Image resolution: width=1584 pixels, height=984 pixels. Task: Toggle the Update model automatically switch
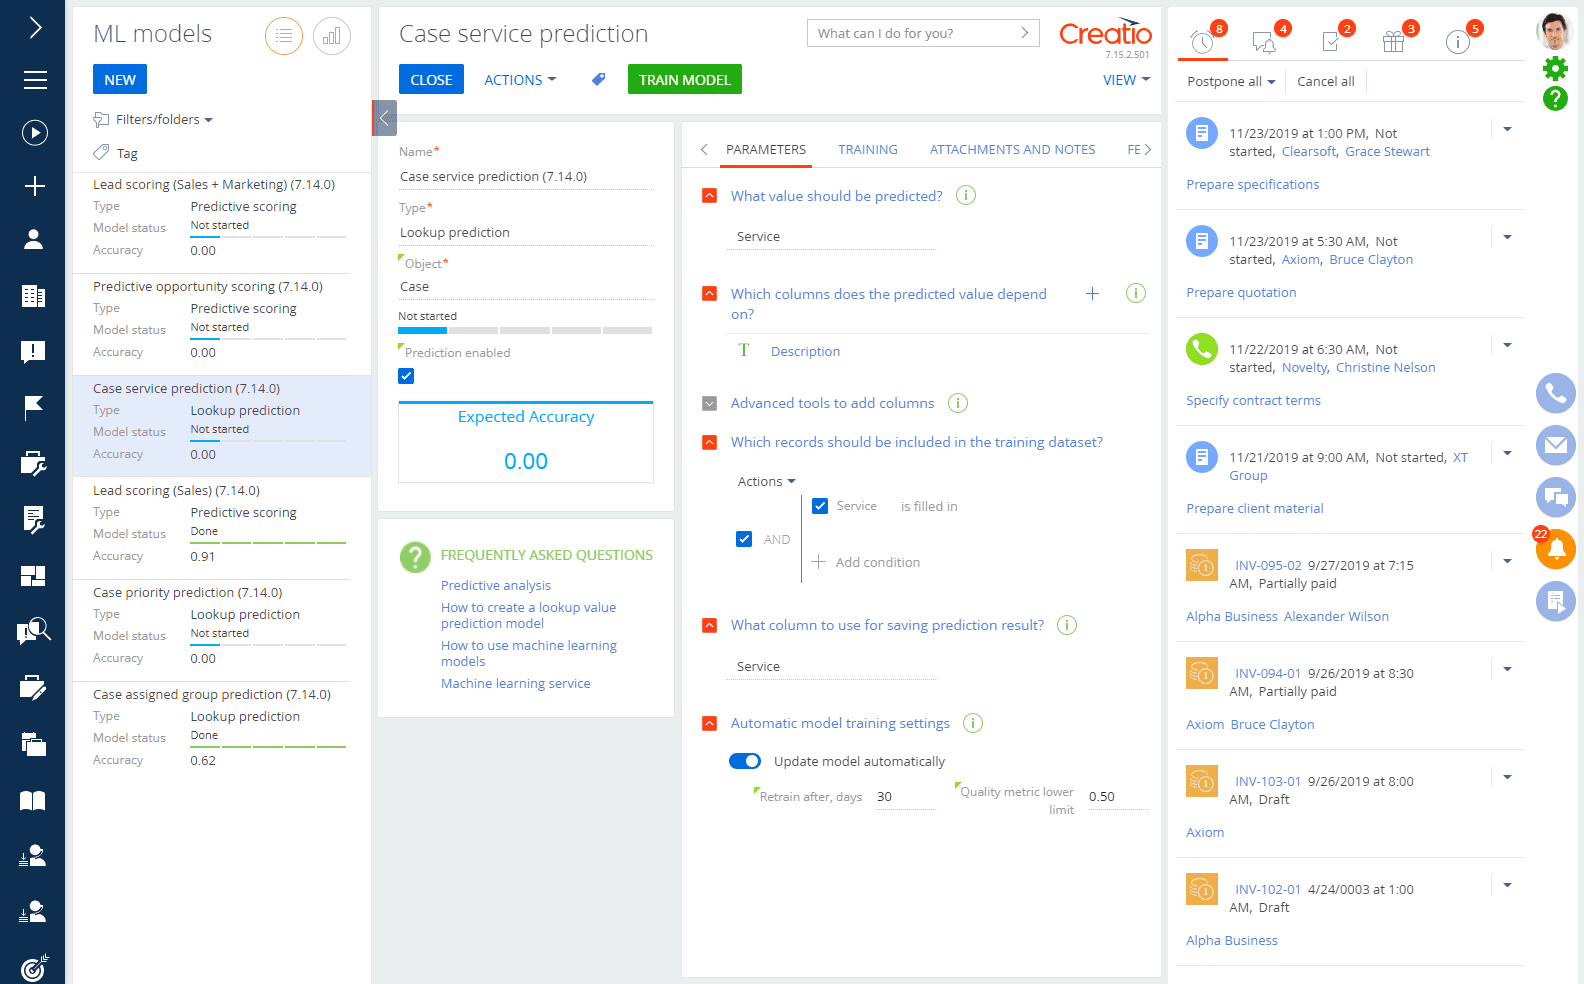click(745, 761)
